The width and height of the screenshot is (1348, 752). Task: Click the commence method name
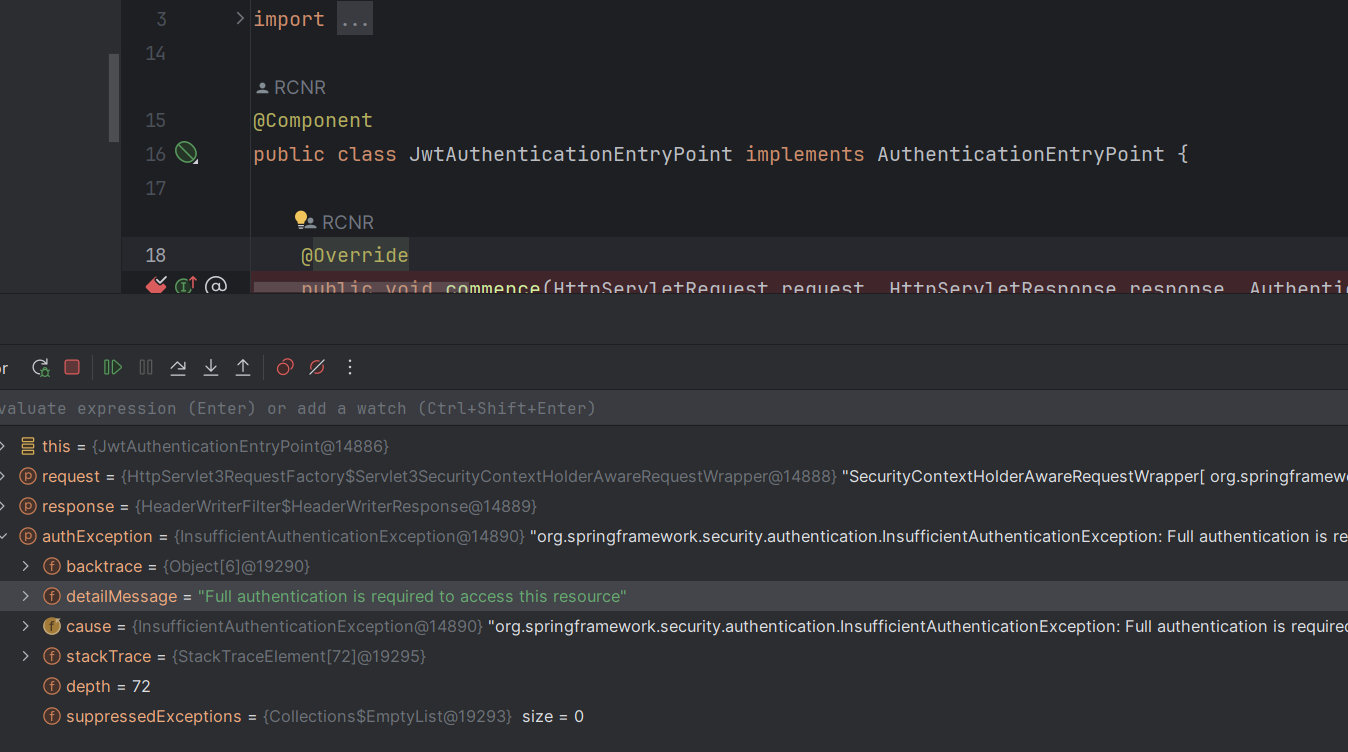(493, 288)
